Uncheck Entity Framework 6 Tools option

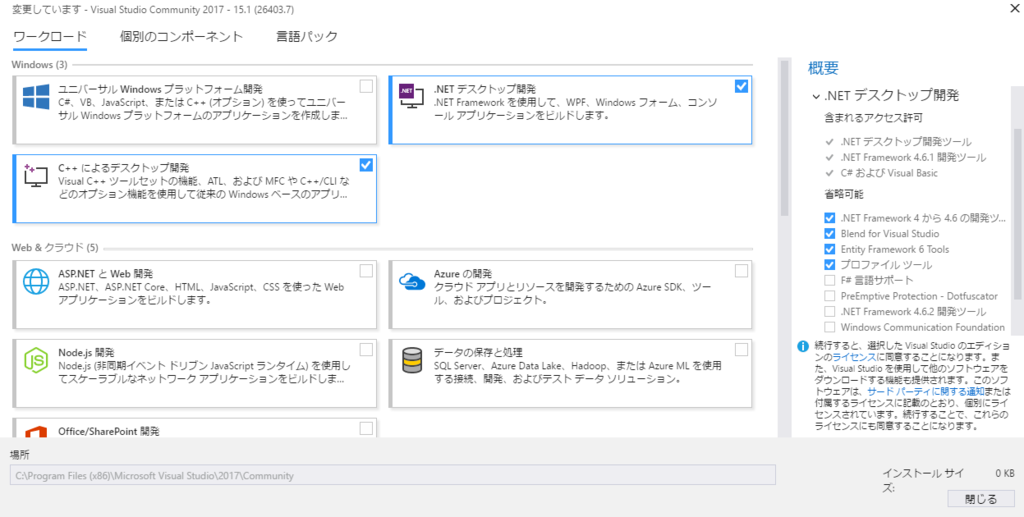click(x=829, y=249)
